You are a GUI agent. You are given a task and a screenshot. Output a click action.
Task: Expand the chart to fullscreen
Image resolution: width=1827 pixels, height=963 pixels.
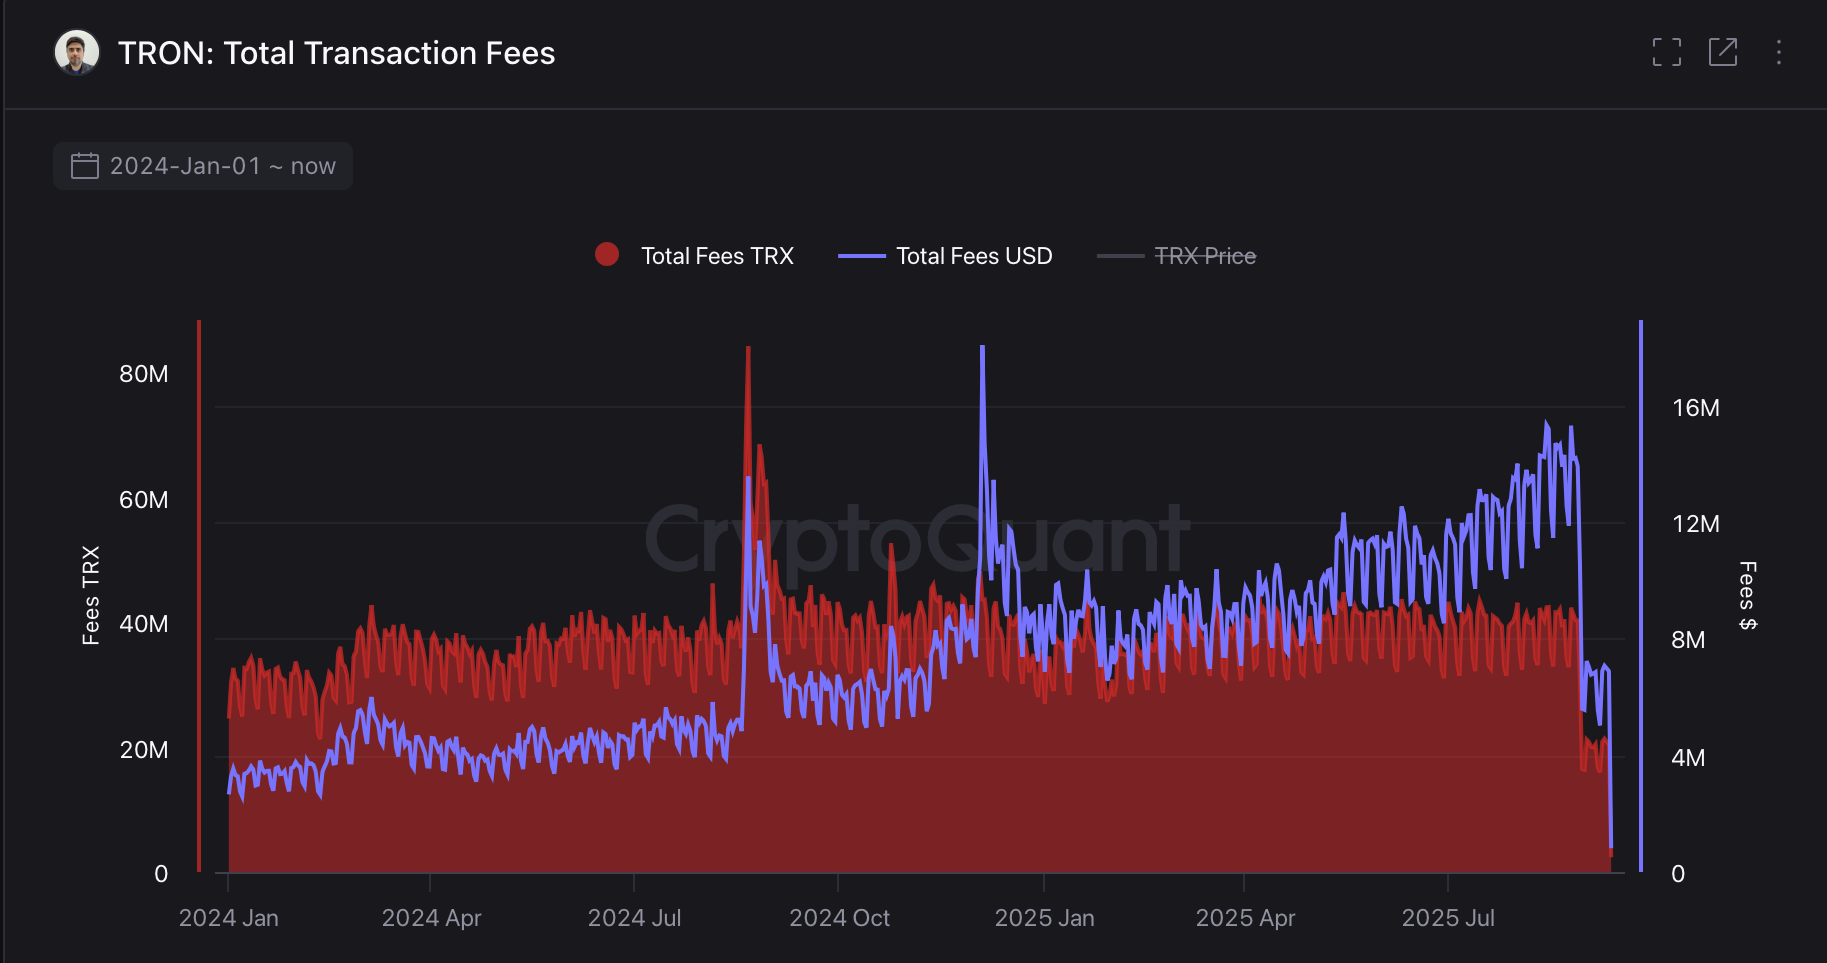pos(1666,53)
